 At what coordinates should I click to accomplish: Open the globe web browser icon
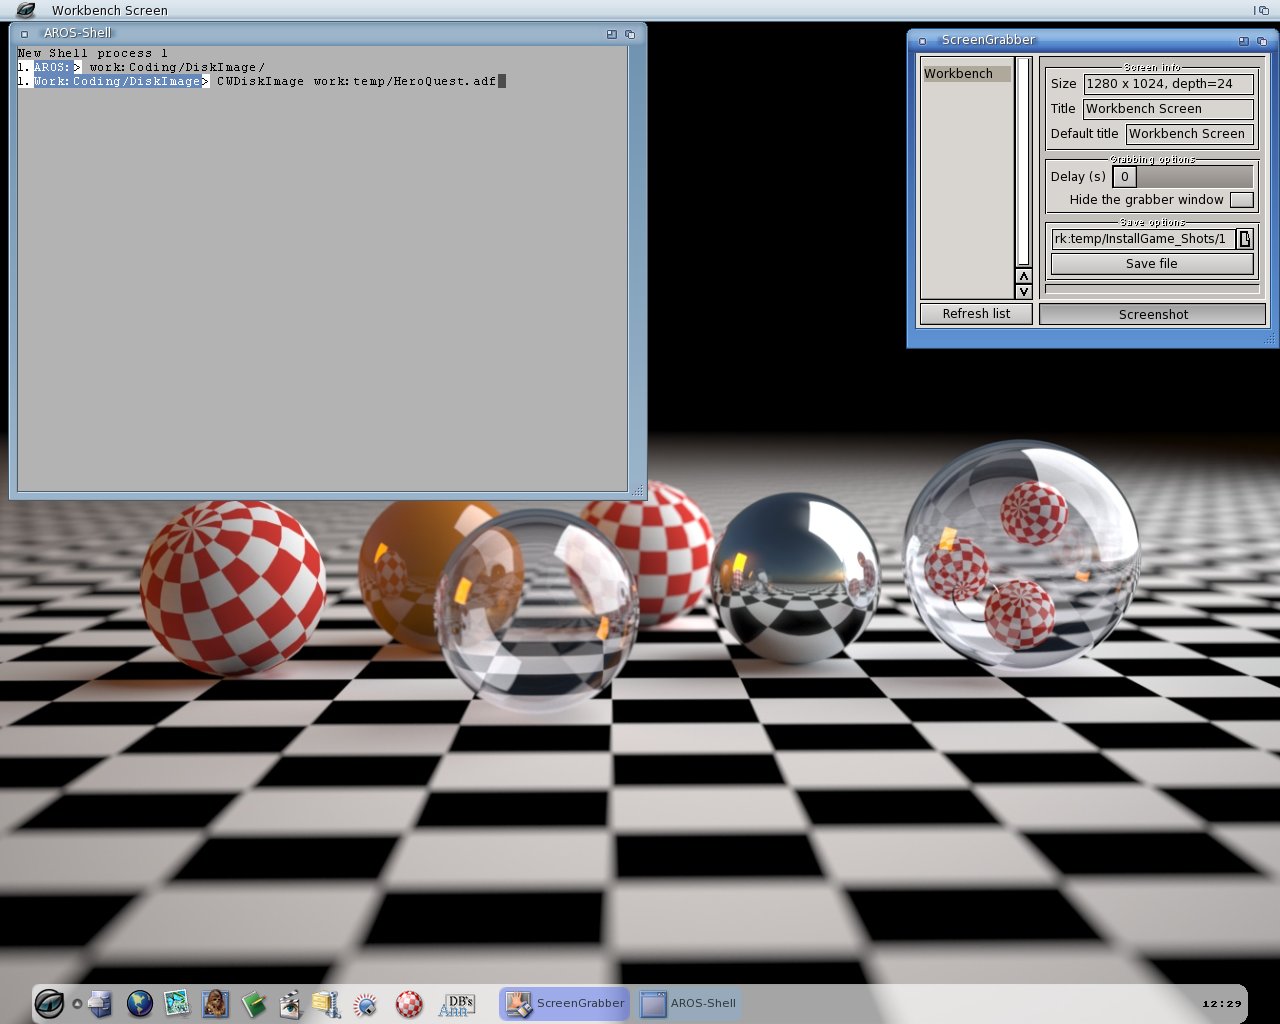139,1003
